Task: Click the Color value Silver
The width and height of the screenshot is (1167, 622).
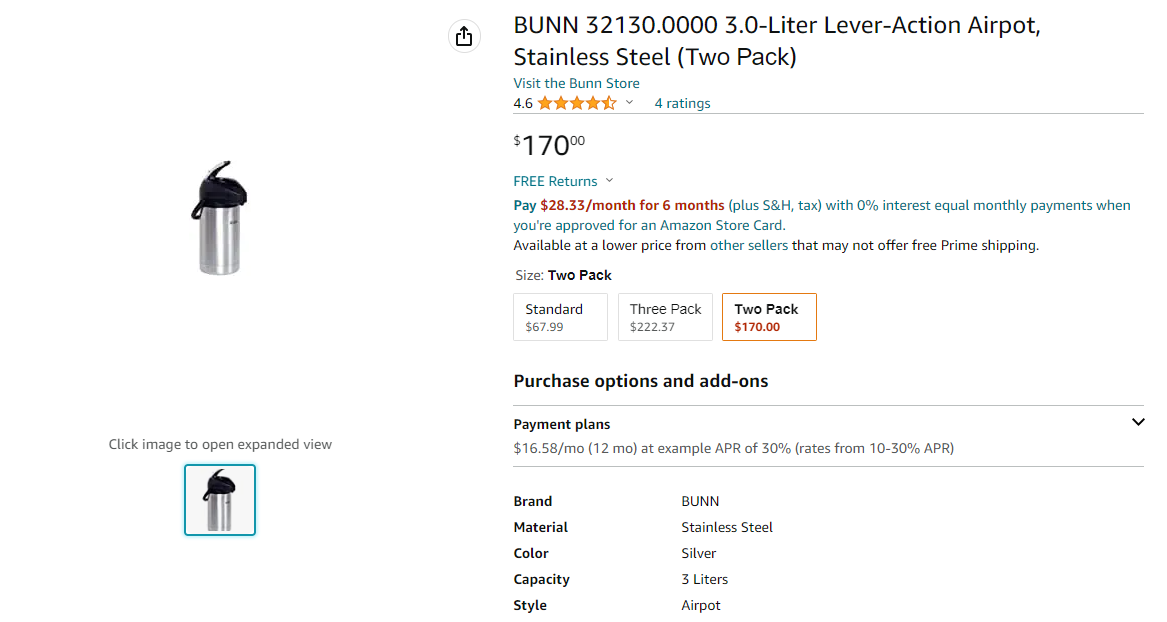Action: click(699, 554)
